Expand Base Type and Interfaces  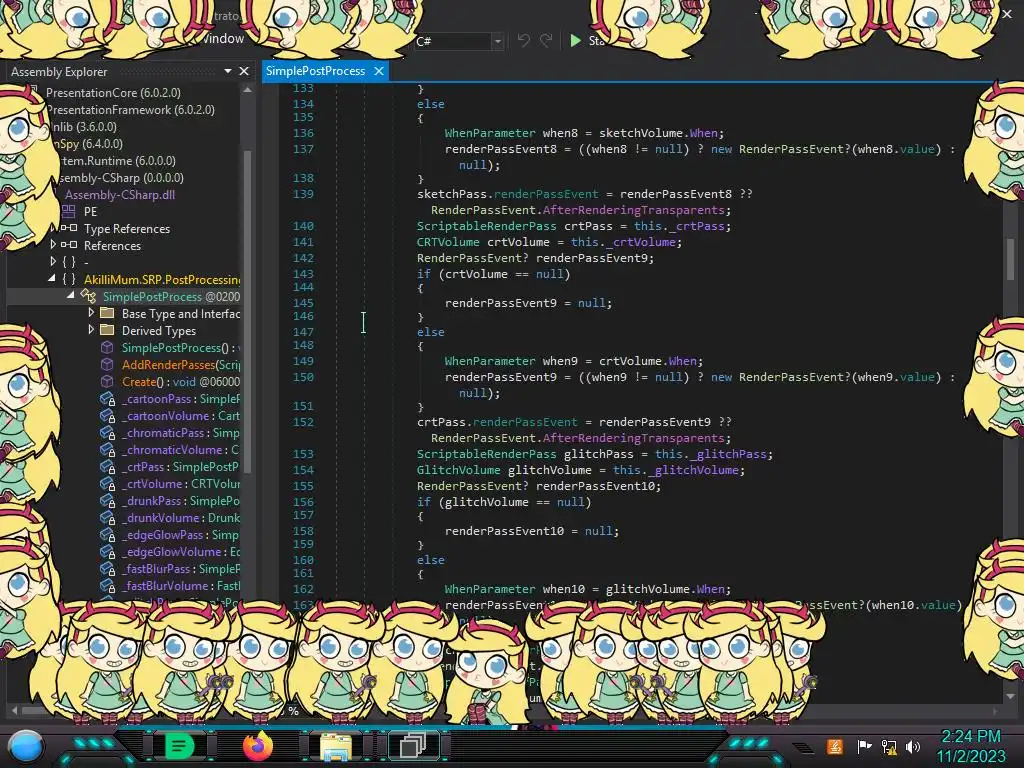[91, 312]
